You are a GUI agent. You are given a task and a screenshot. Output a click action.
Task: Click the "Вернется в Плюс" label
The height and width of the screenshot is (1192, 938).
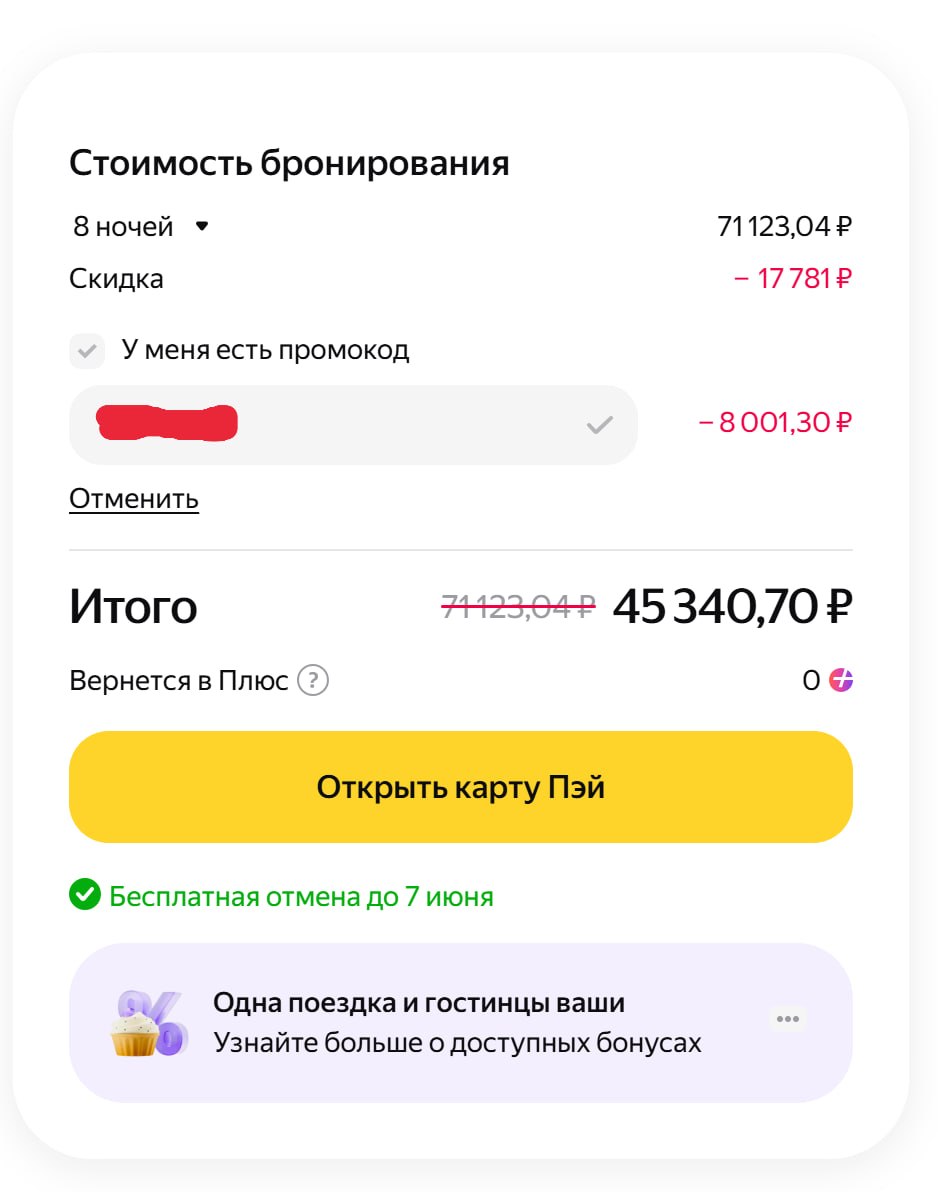(178, 681)
